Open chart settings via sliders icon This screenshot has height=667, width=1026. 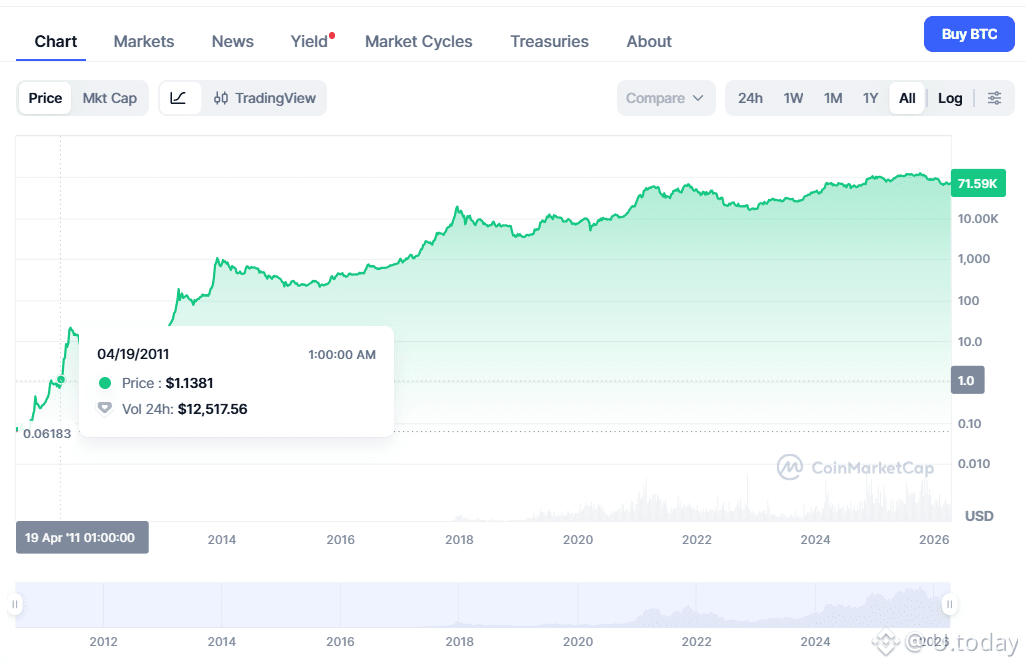(995, 98)
